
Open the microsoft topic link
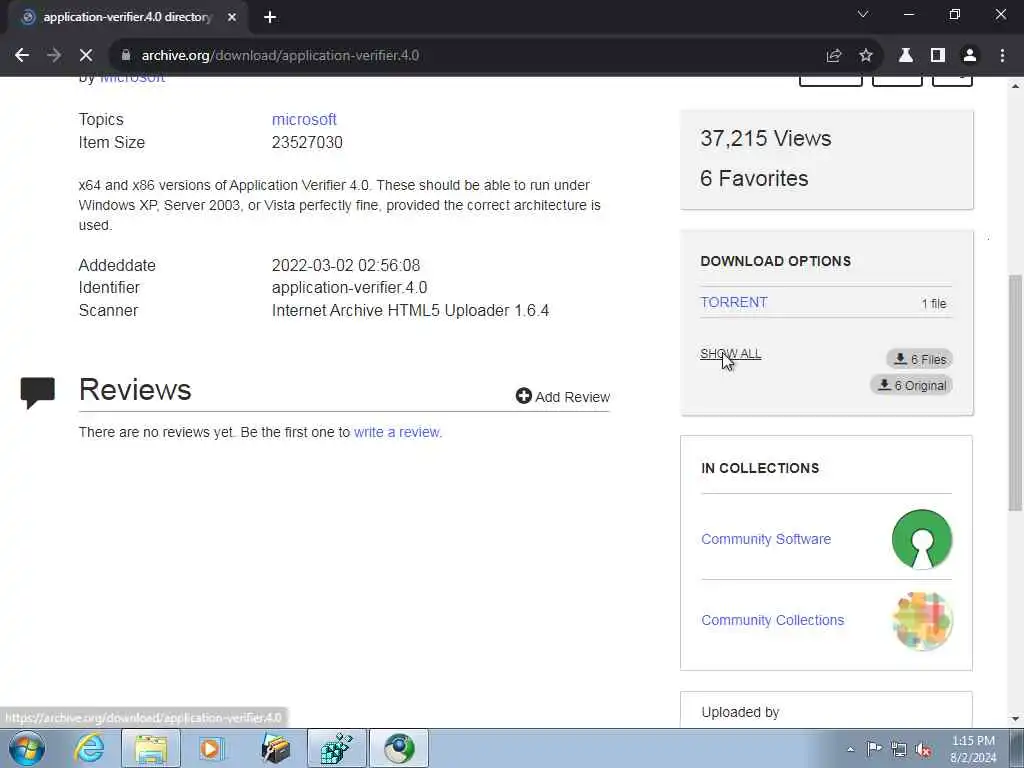click(x=304, y=120)
